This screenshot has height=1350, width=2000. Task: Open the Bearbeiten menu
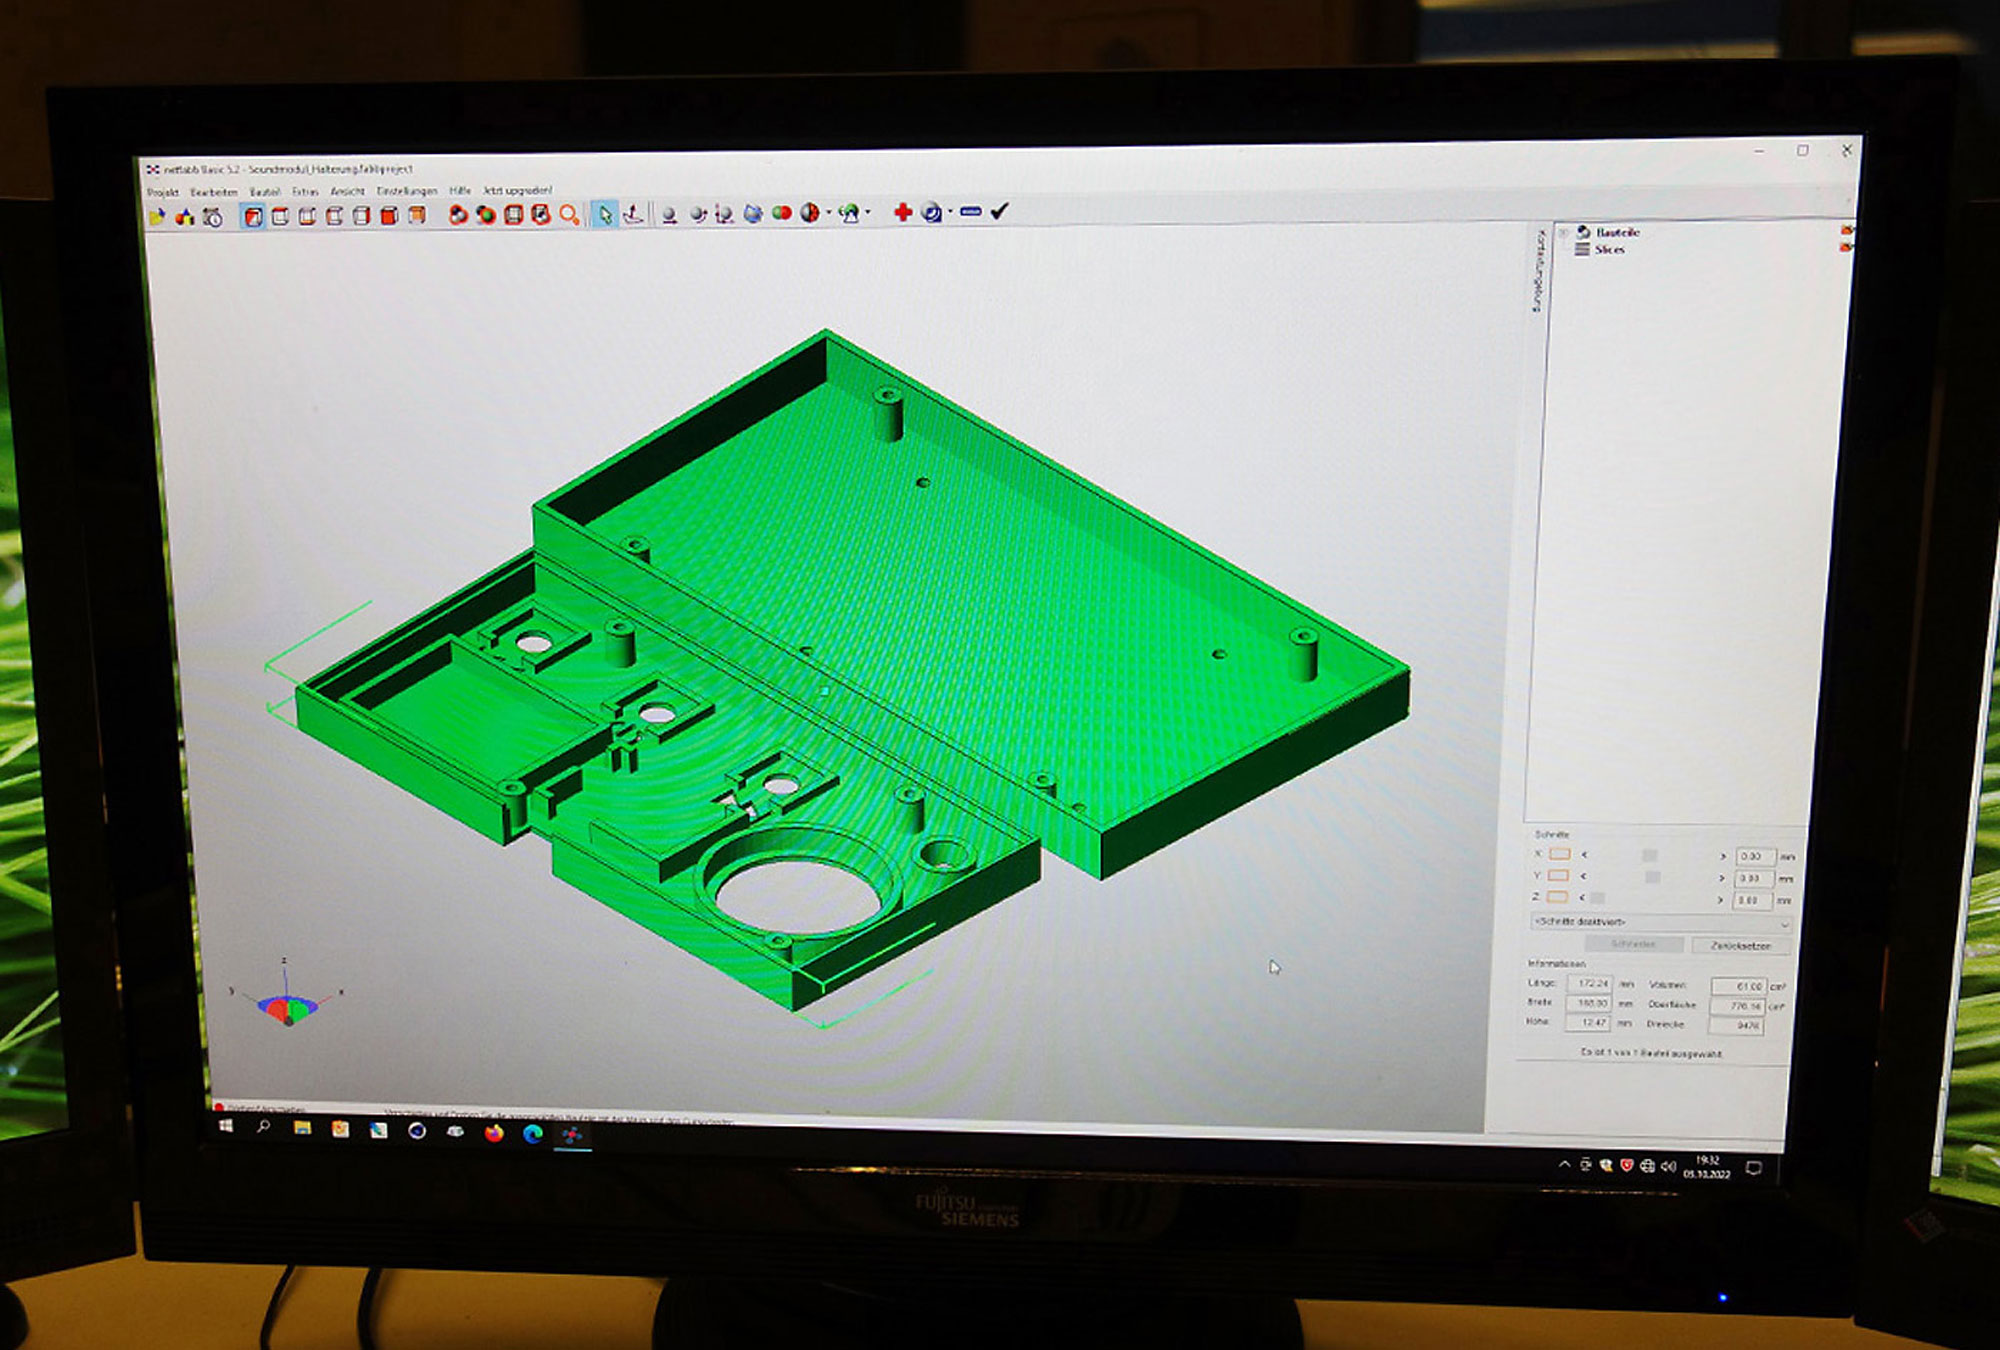click(x=213, y=192)
